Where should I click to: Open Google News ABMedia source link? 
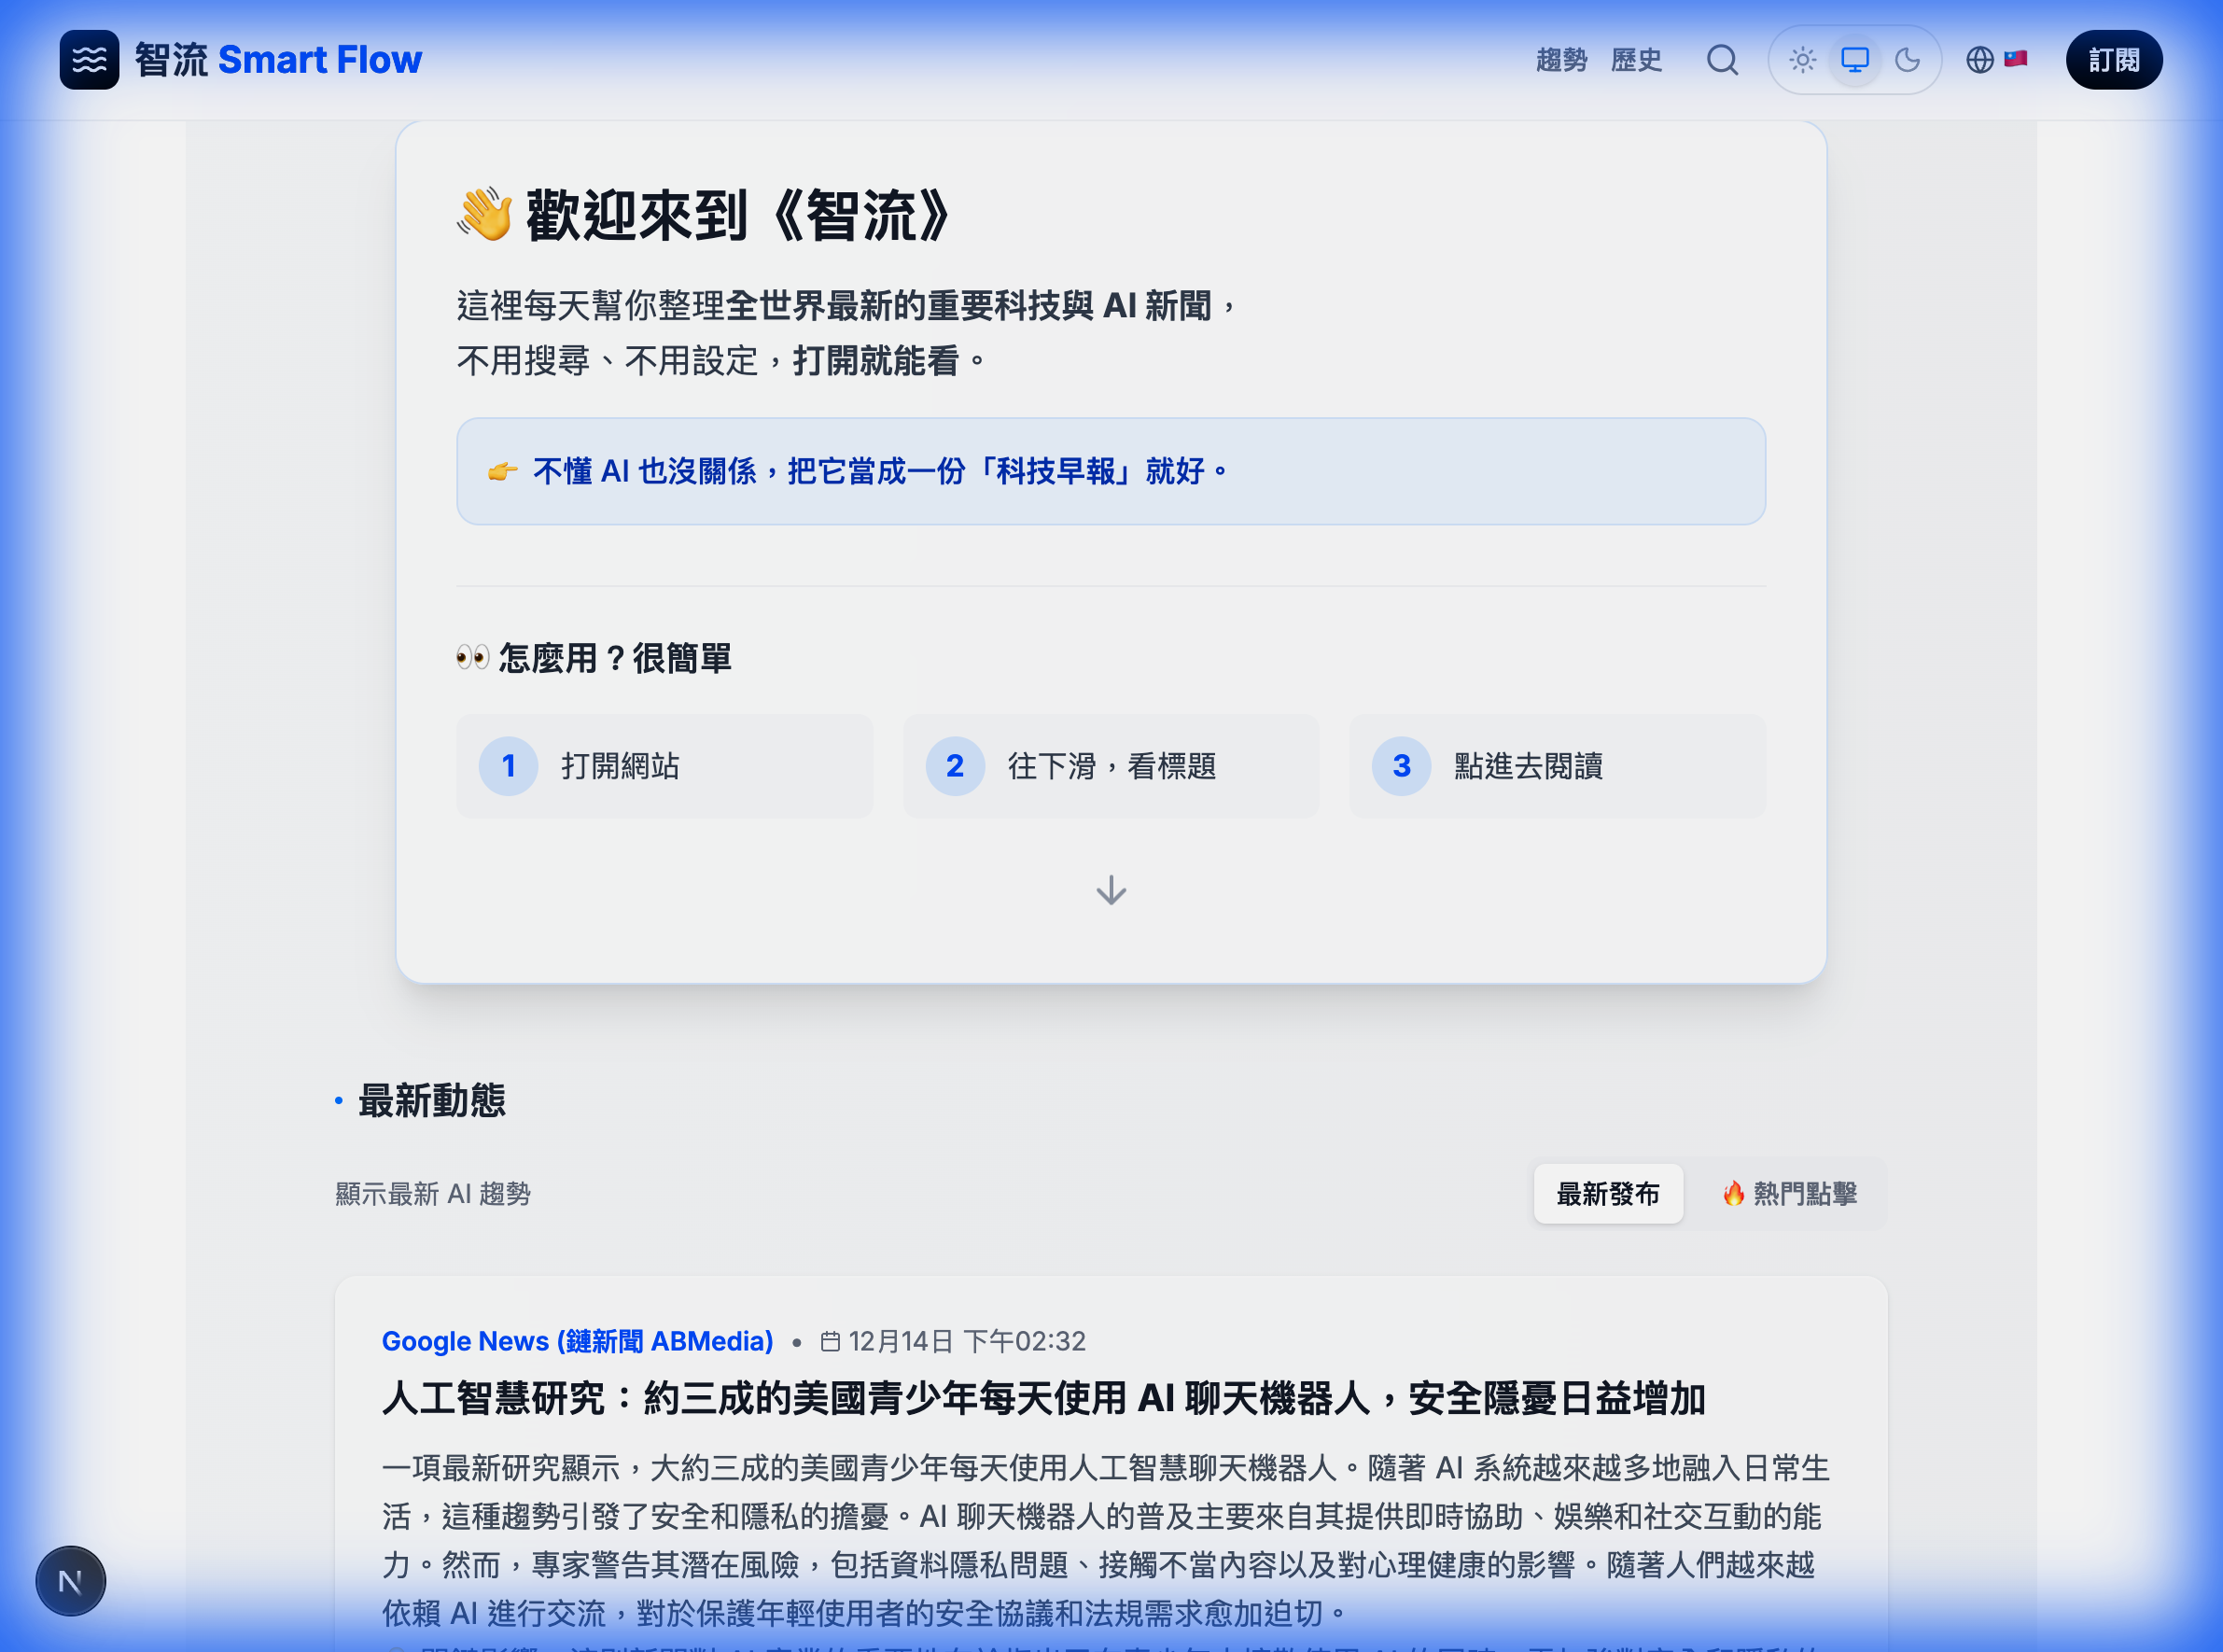click(x=578, y=1341)
